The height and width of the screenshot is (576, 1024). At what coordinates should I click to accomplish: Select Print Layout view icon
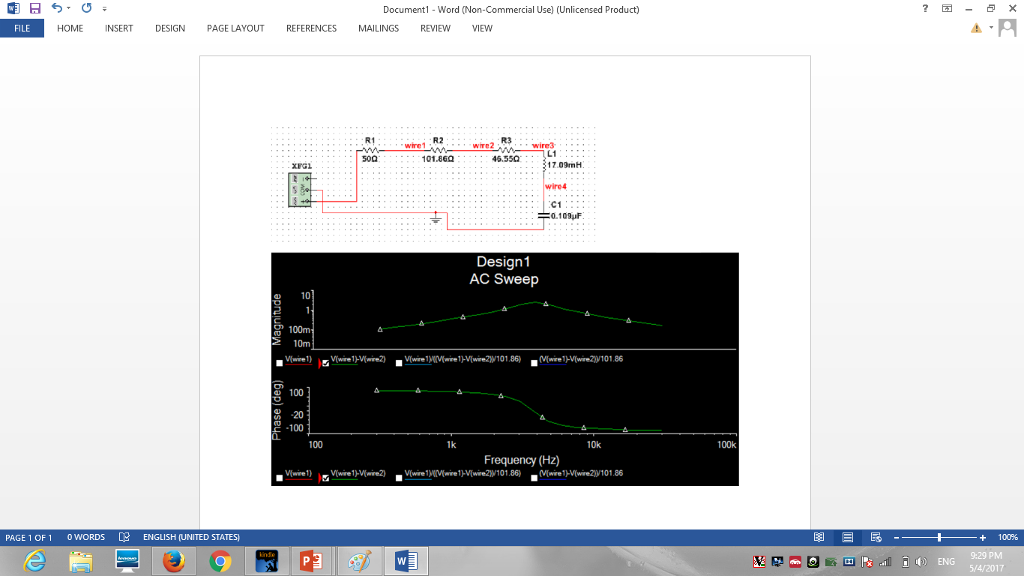coord(847,537)
